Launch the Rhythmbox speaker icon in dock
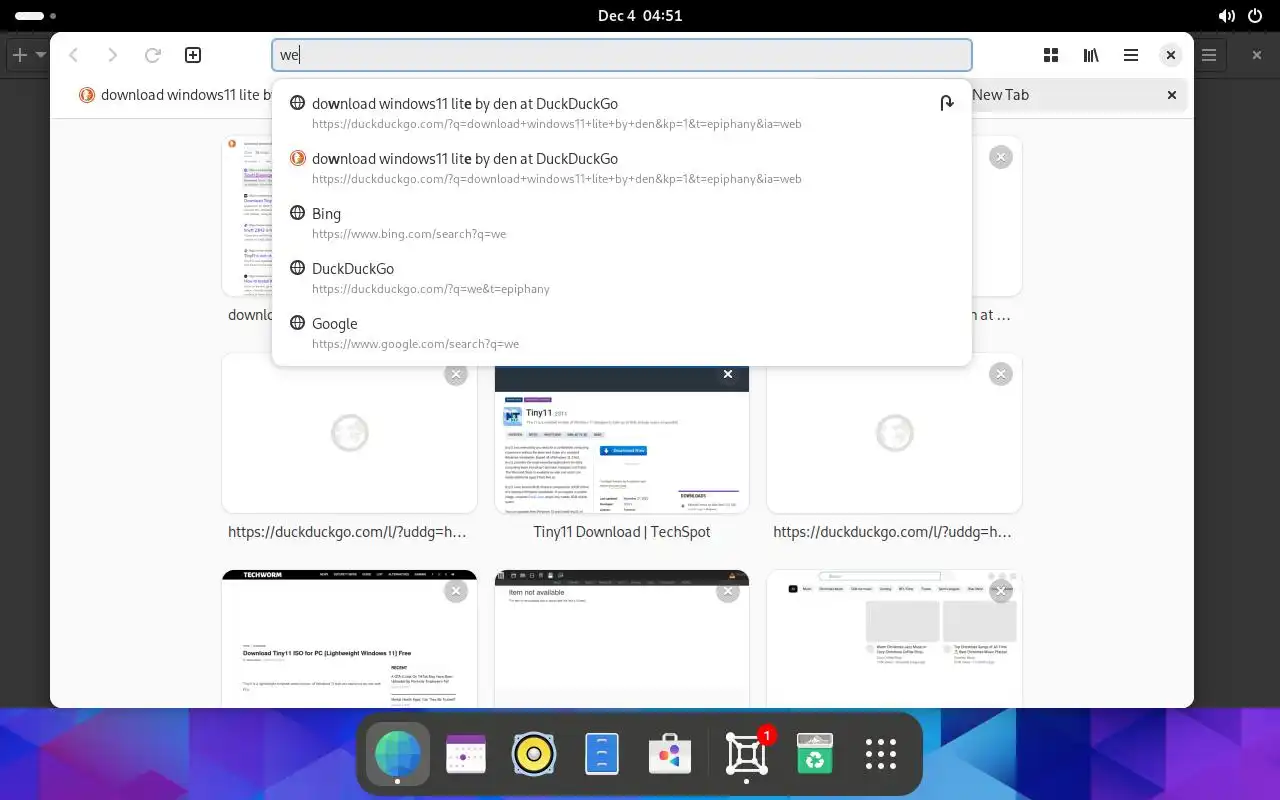 pyautogui.click(x=534, y=754)
